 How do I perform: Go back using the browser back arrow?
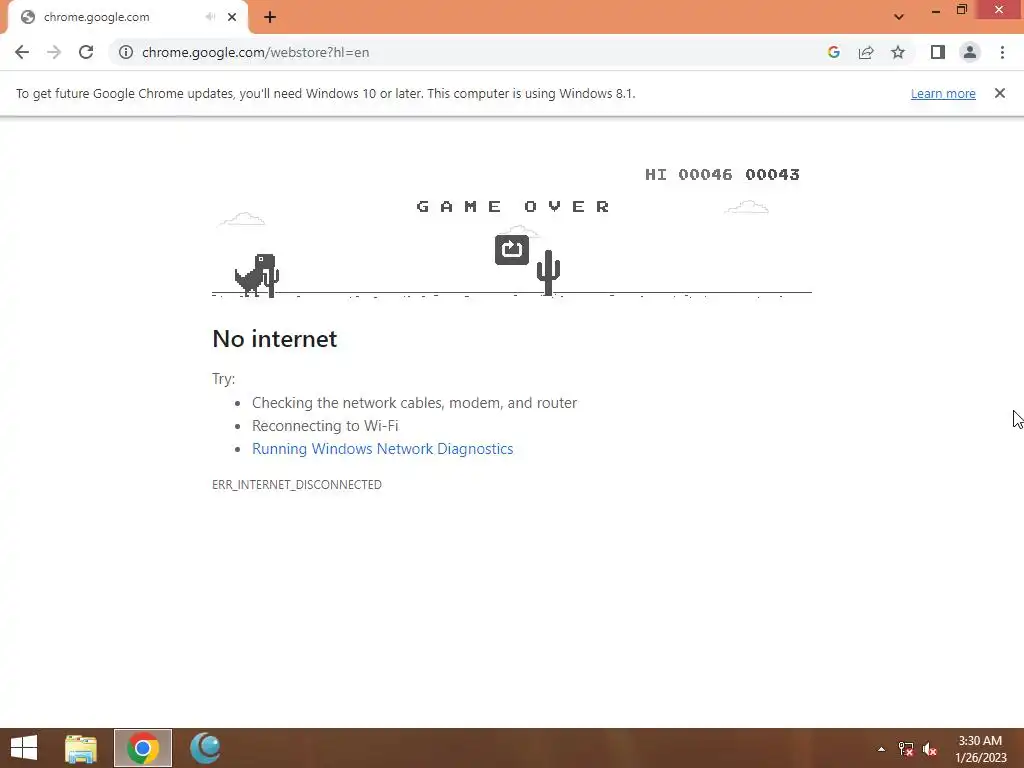point(22,52)
